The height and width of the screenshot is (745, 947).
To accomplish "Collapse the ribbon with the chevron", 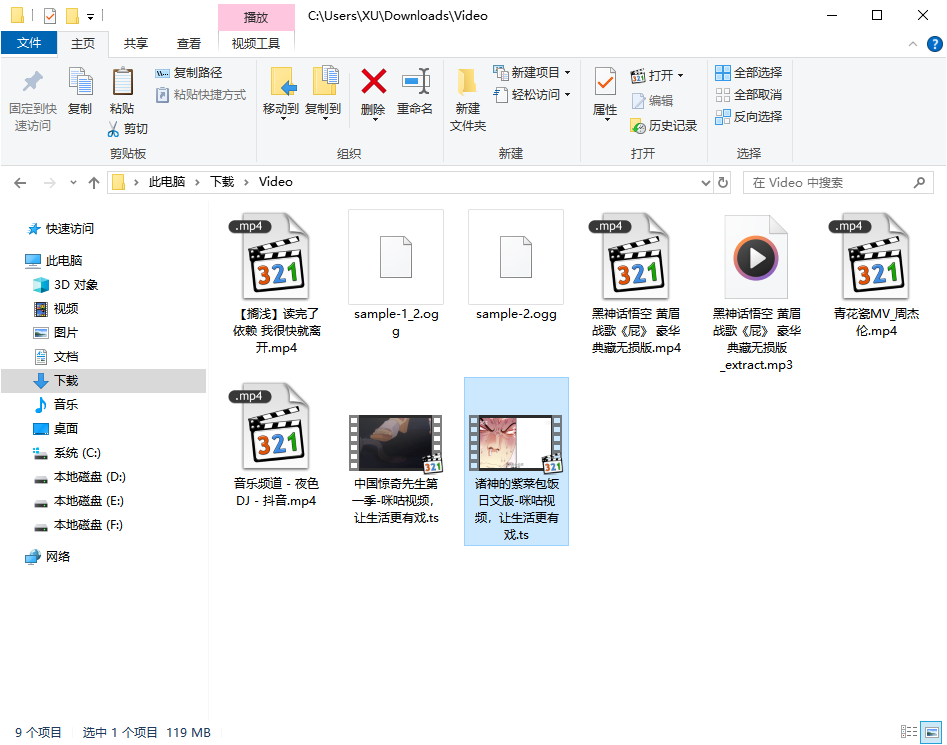I will [x=912, y=44].
